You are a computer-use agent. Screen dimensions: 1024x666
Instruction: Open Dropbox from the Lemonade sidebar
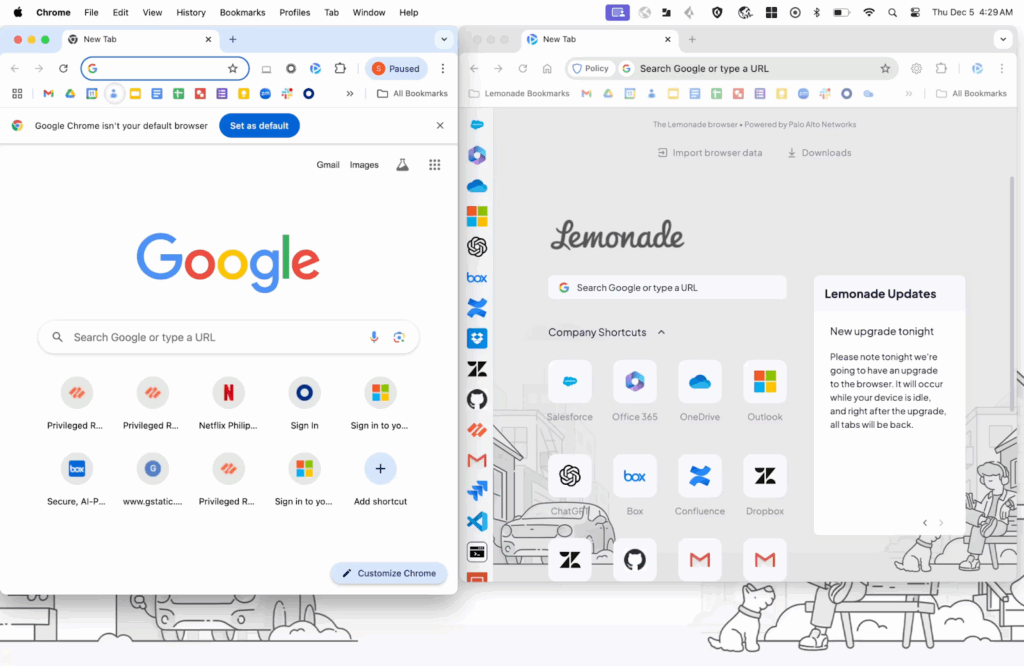(x=477, y=338)
